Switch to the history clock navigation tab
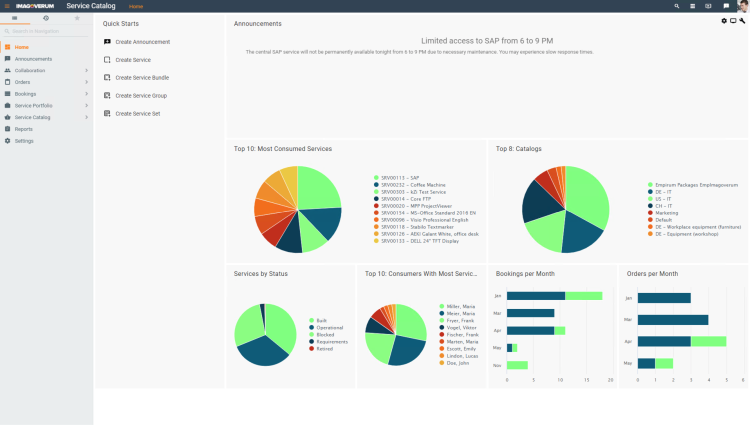The width and height of the screenshot is (750, 425). pos(46,19)
